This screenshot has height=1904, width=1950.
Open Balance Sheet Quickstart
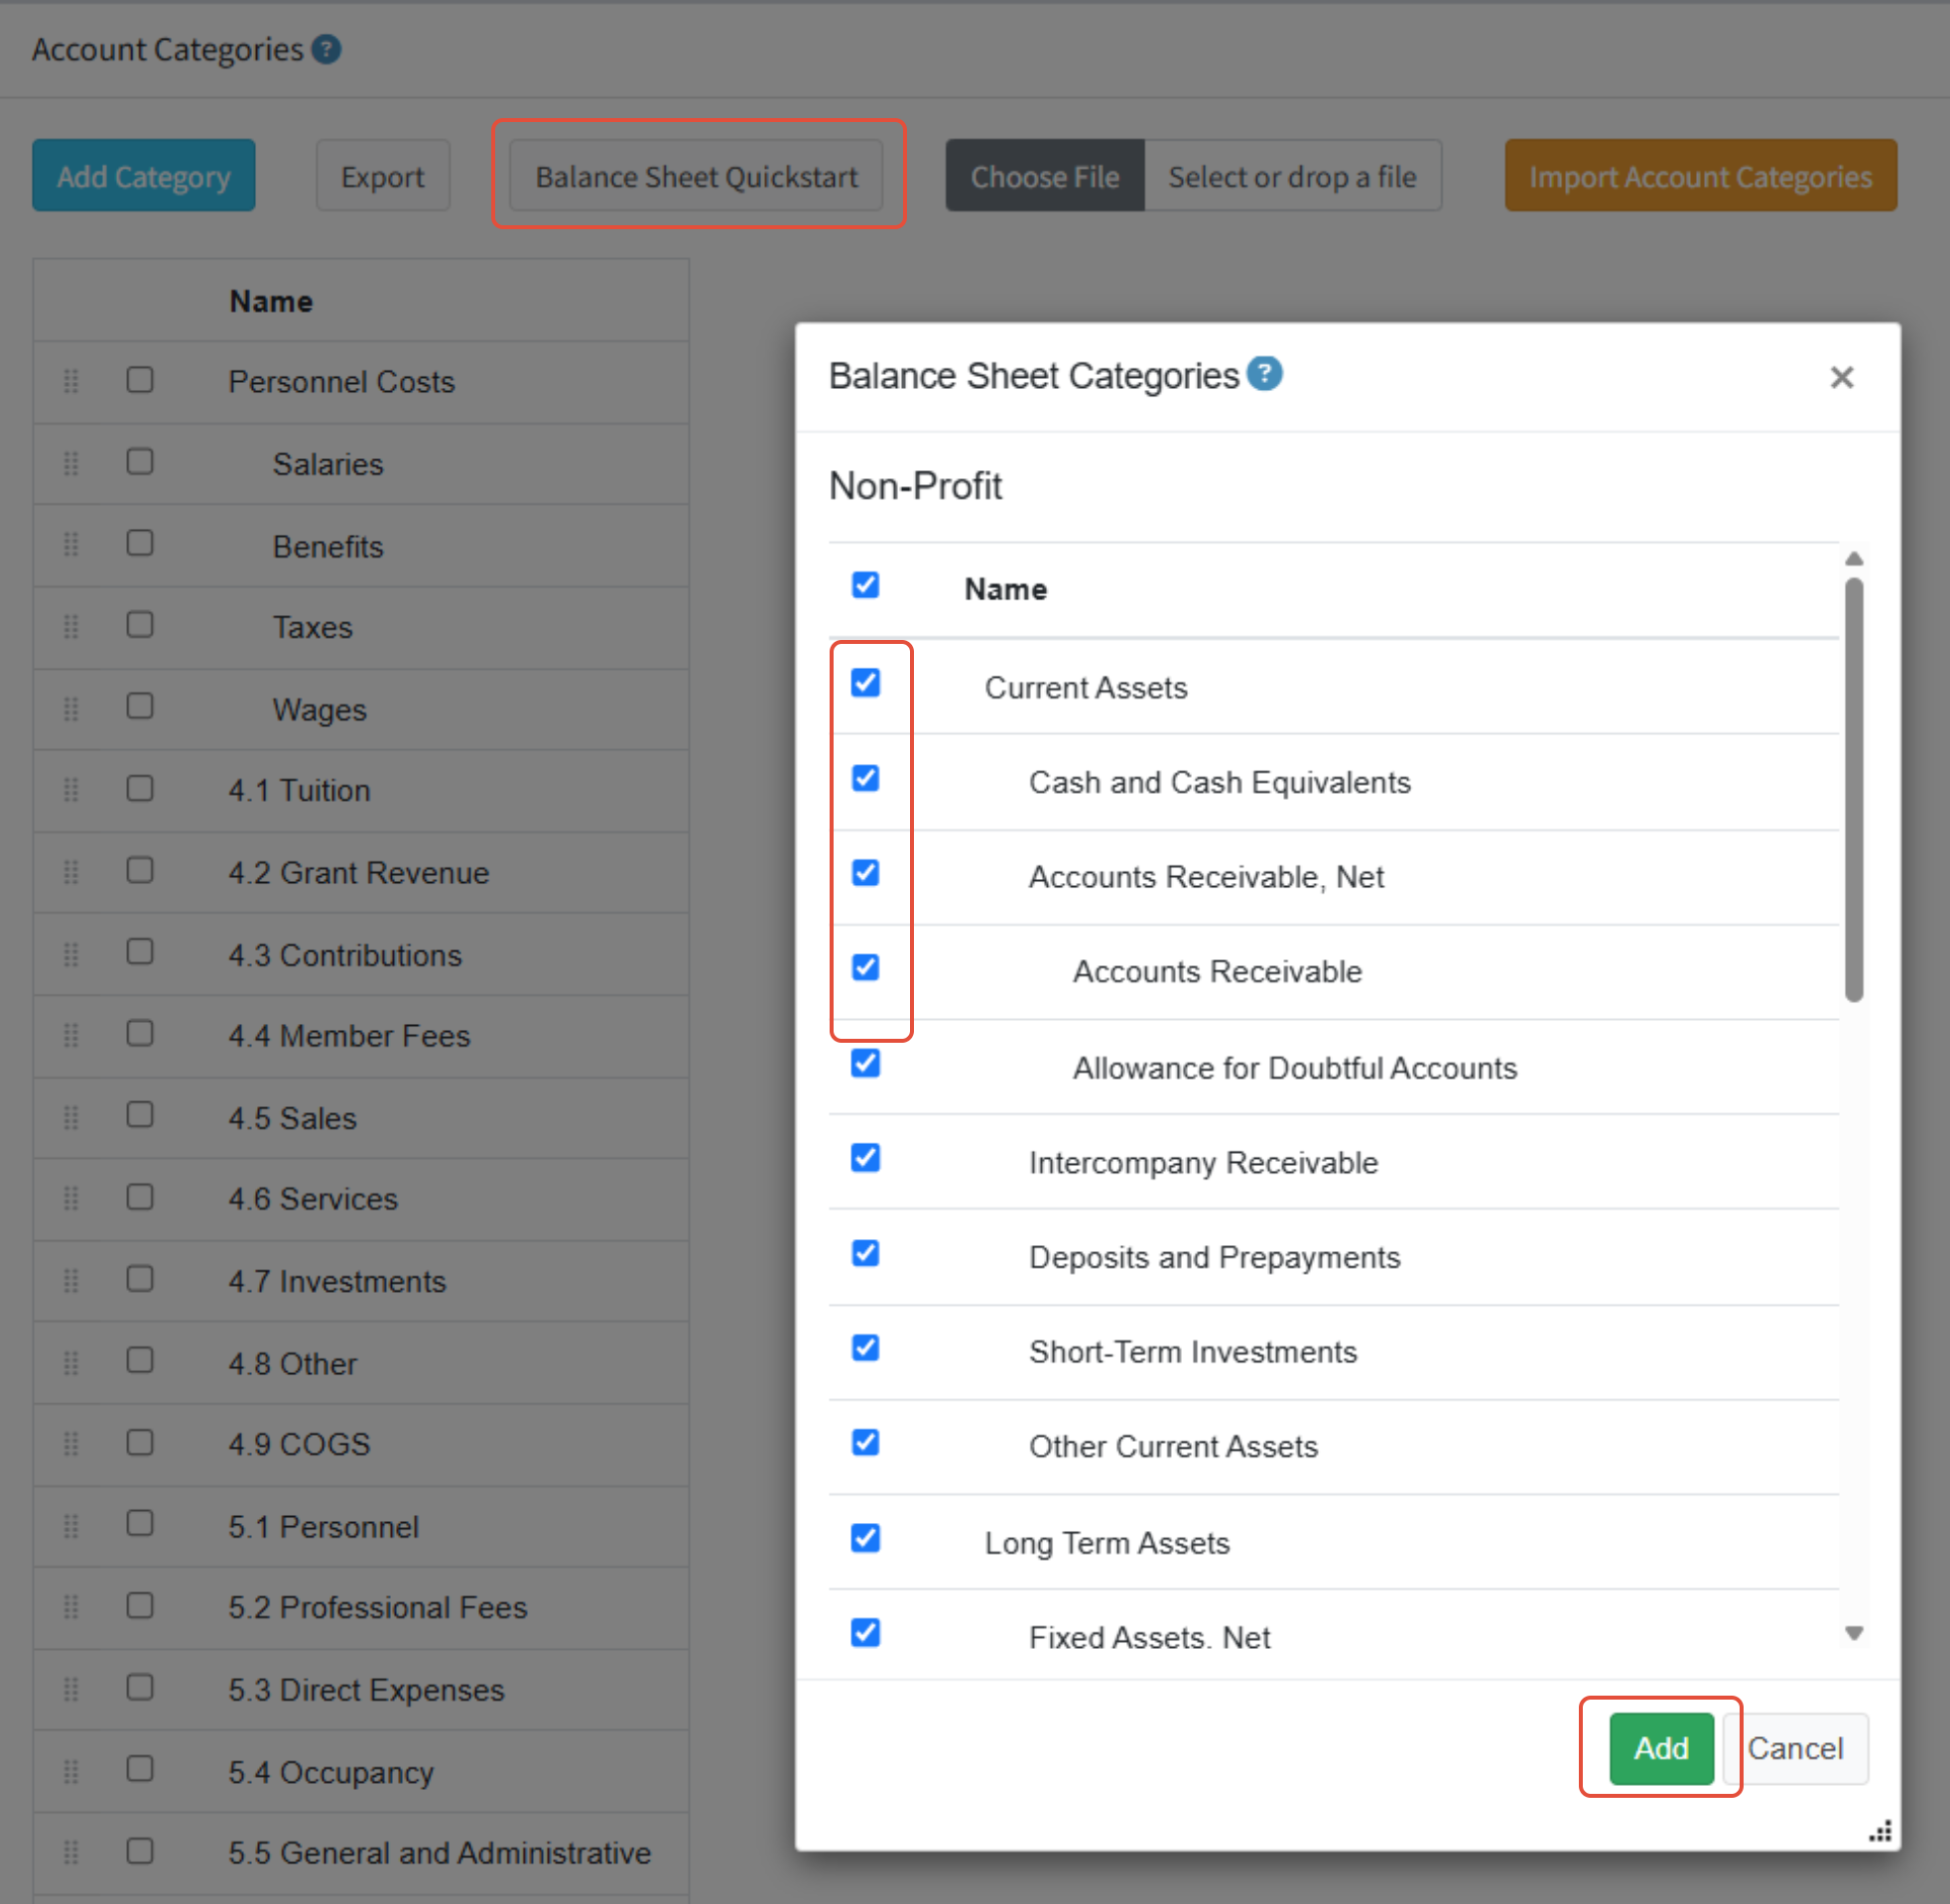(696, 176)
